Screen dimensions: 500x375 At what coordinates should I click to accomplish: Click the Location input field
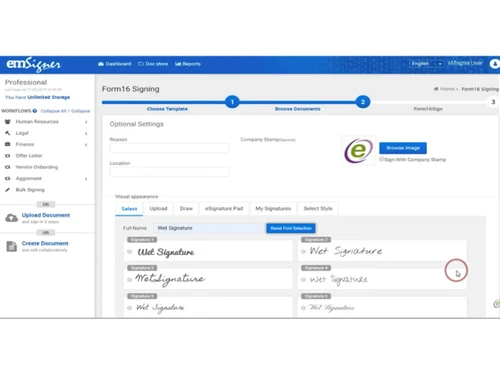[x=169, y=172]
